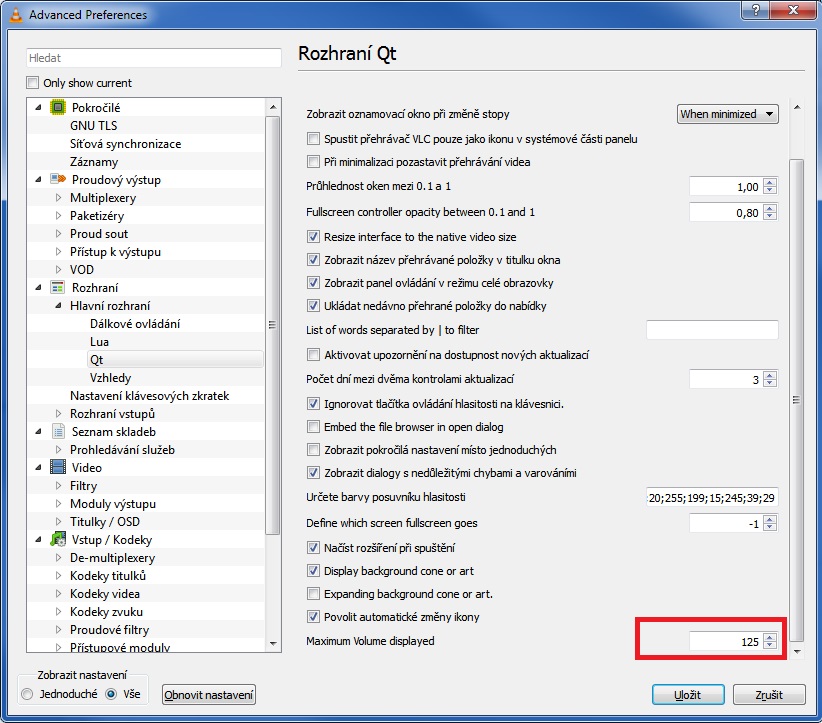Uncheck Display background cone or art

pos(313,571)
